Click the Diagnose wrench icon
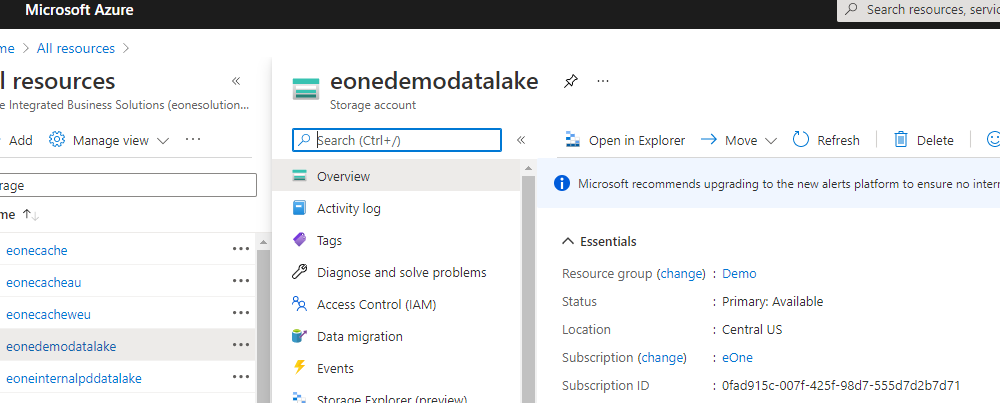 point(299,272)
